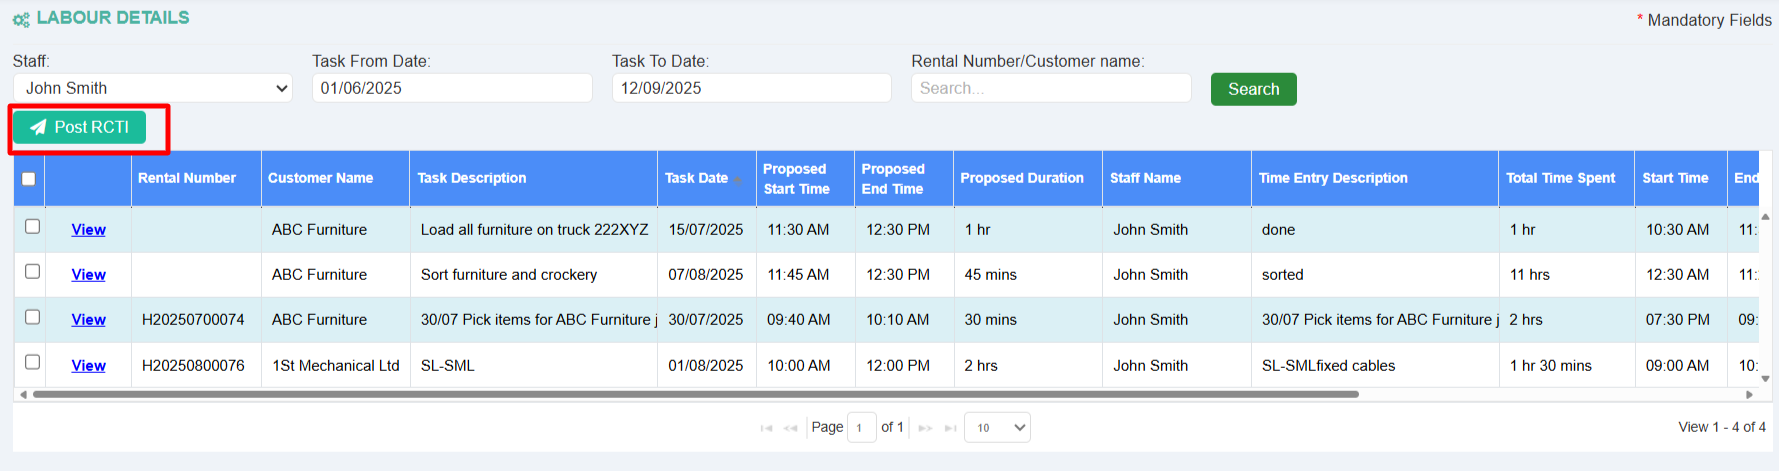This screenshot has height=471, width=1779.
Task: Check the row for Sort furniture and crockery
Action: pos(32,272)
